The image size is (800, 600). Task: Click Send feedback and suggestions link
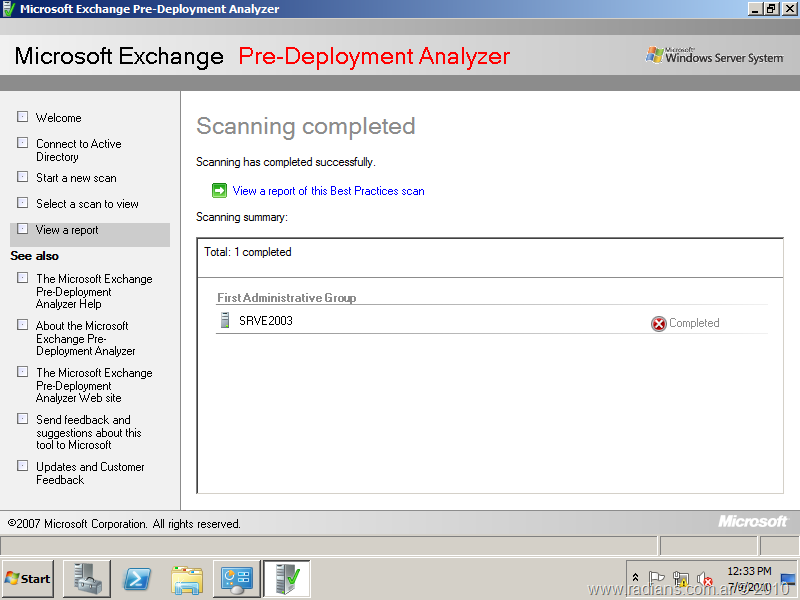click(x=88, y=432)
